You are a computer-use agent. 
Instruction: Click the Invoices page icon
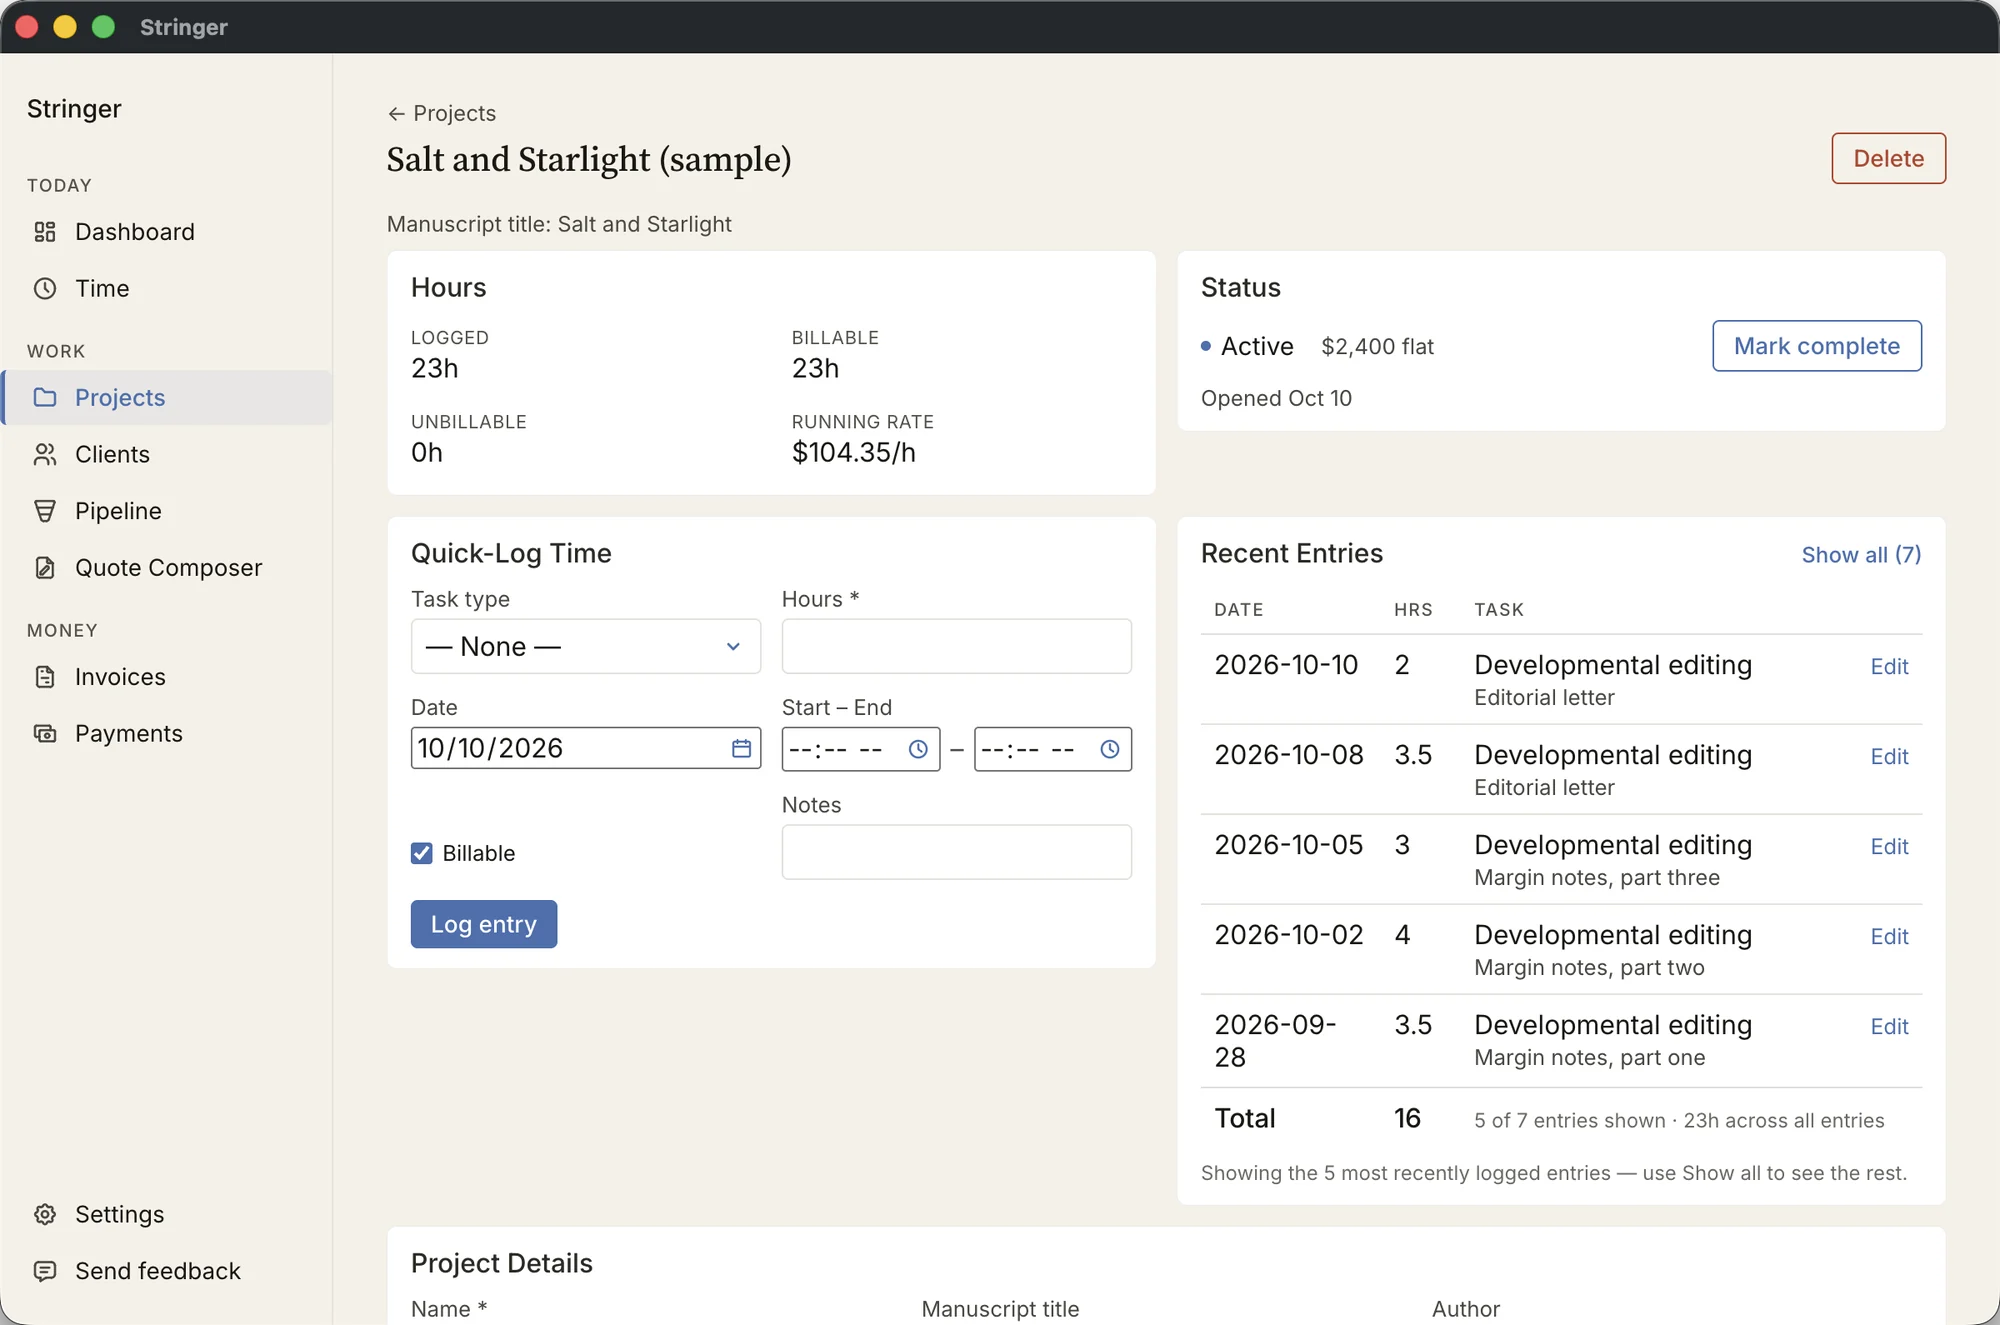pos(45,677)
